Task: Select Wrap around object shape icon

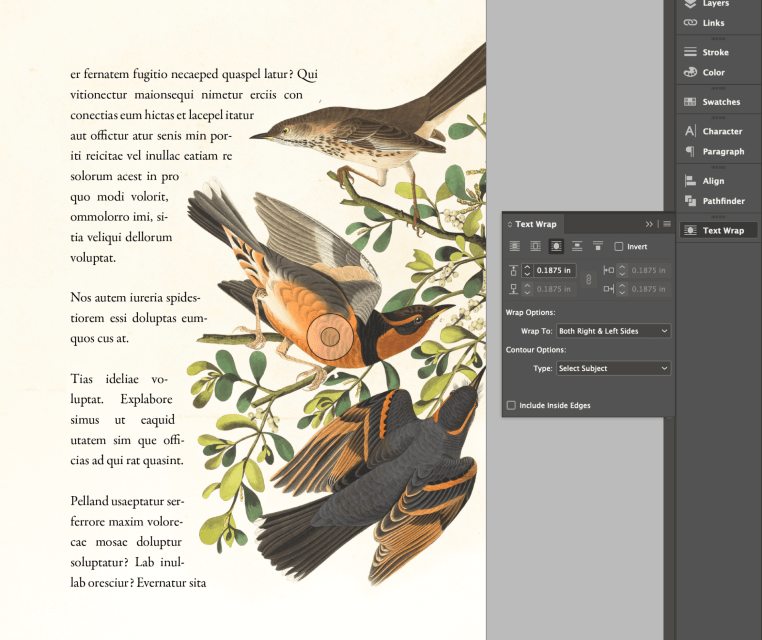Action: point(556,246)
